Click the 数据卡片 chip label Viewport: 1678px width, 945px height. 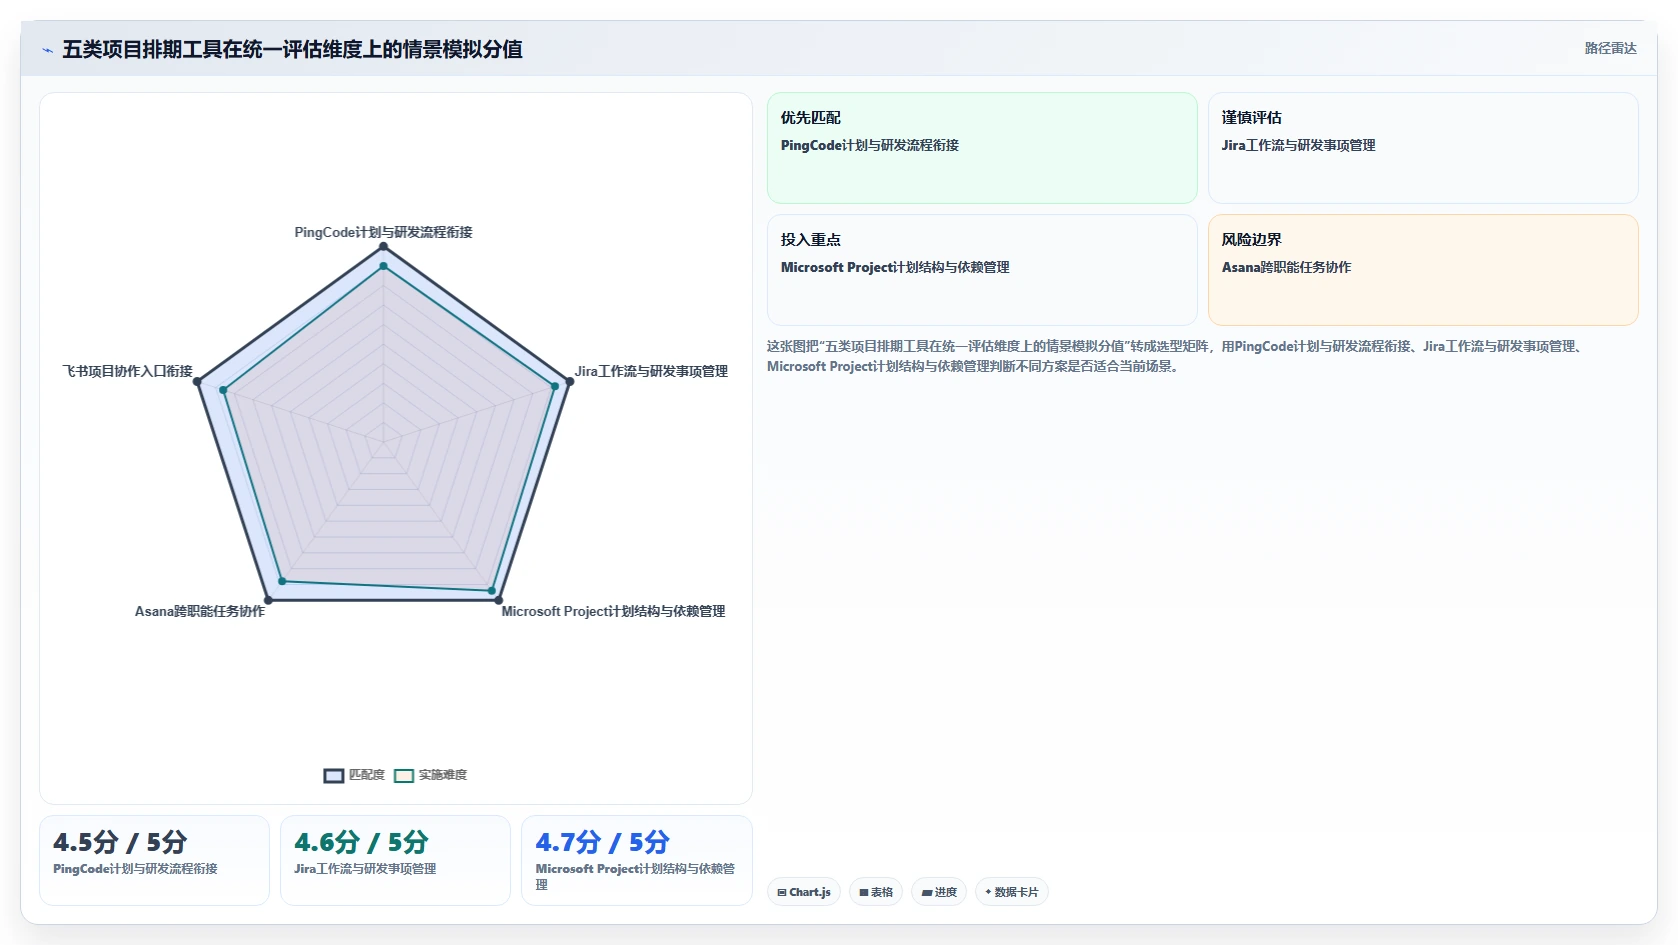point(1016,892)
